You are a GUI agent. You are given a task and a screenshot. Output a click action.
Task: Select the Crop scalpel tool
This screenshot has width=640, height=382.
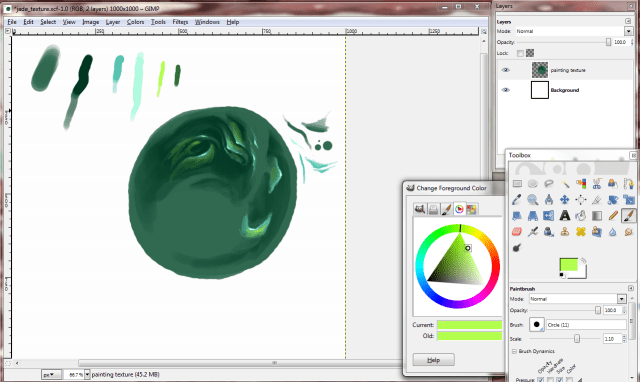(x=597, y=200)
